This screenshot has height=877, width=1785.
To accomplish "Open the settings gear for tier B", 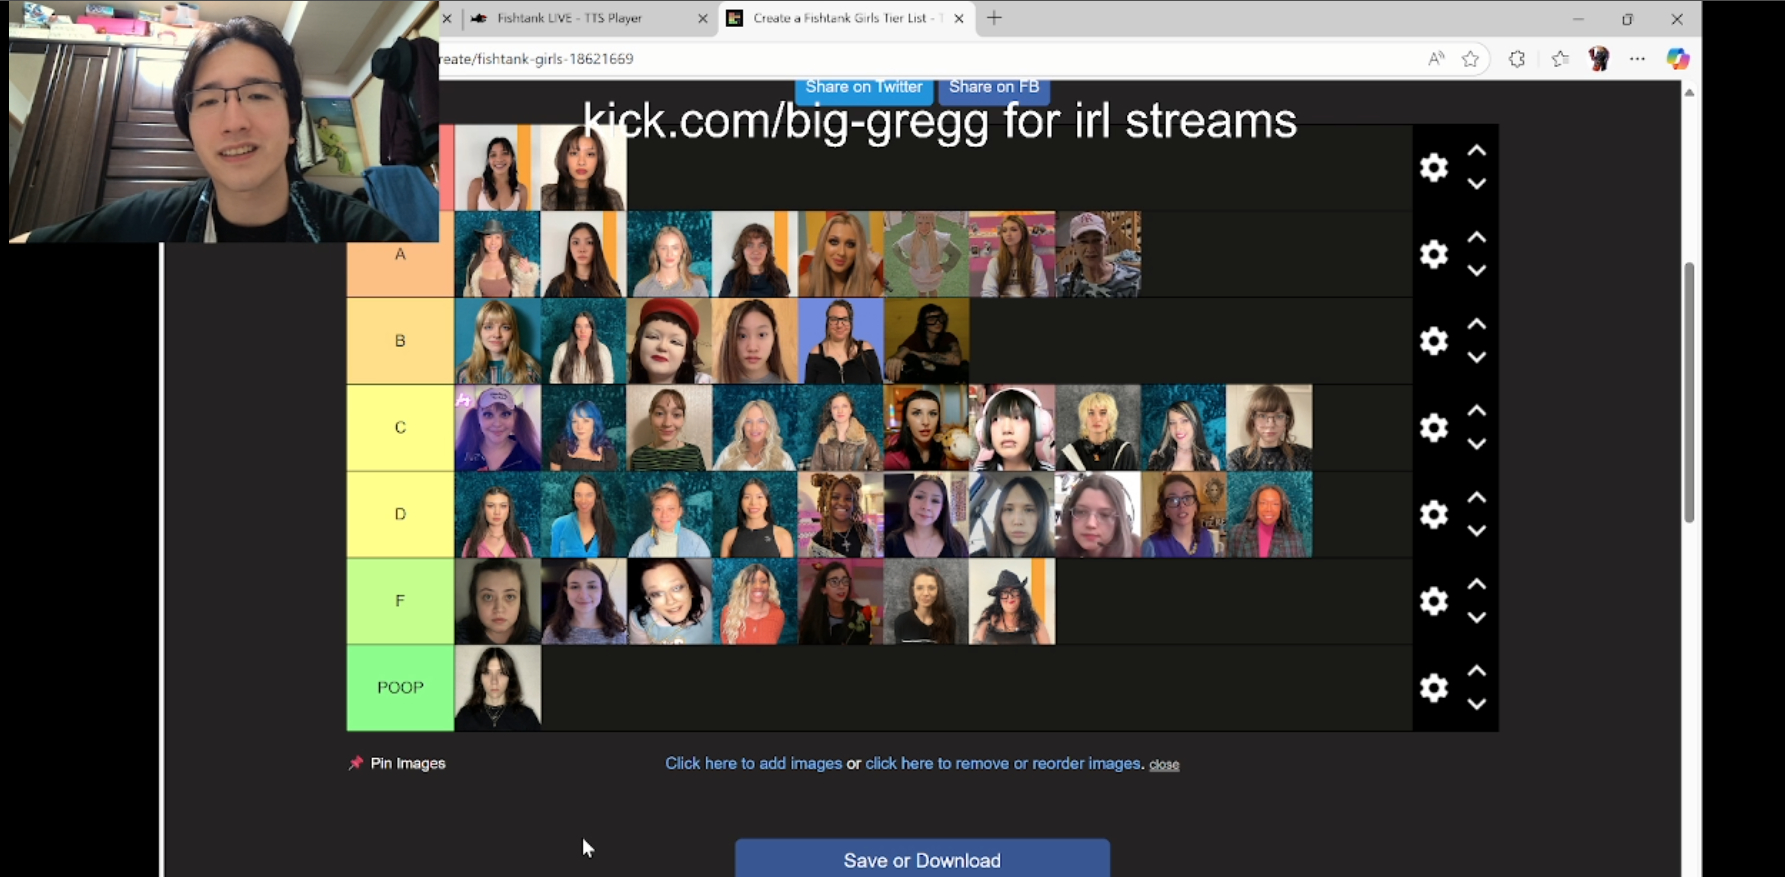I will point(1434,341).
